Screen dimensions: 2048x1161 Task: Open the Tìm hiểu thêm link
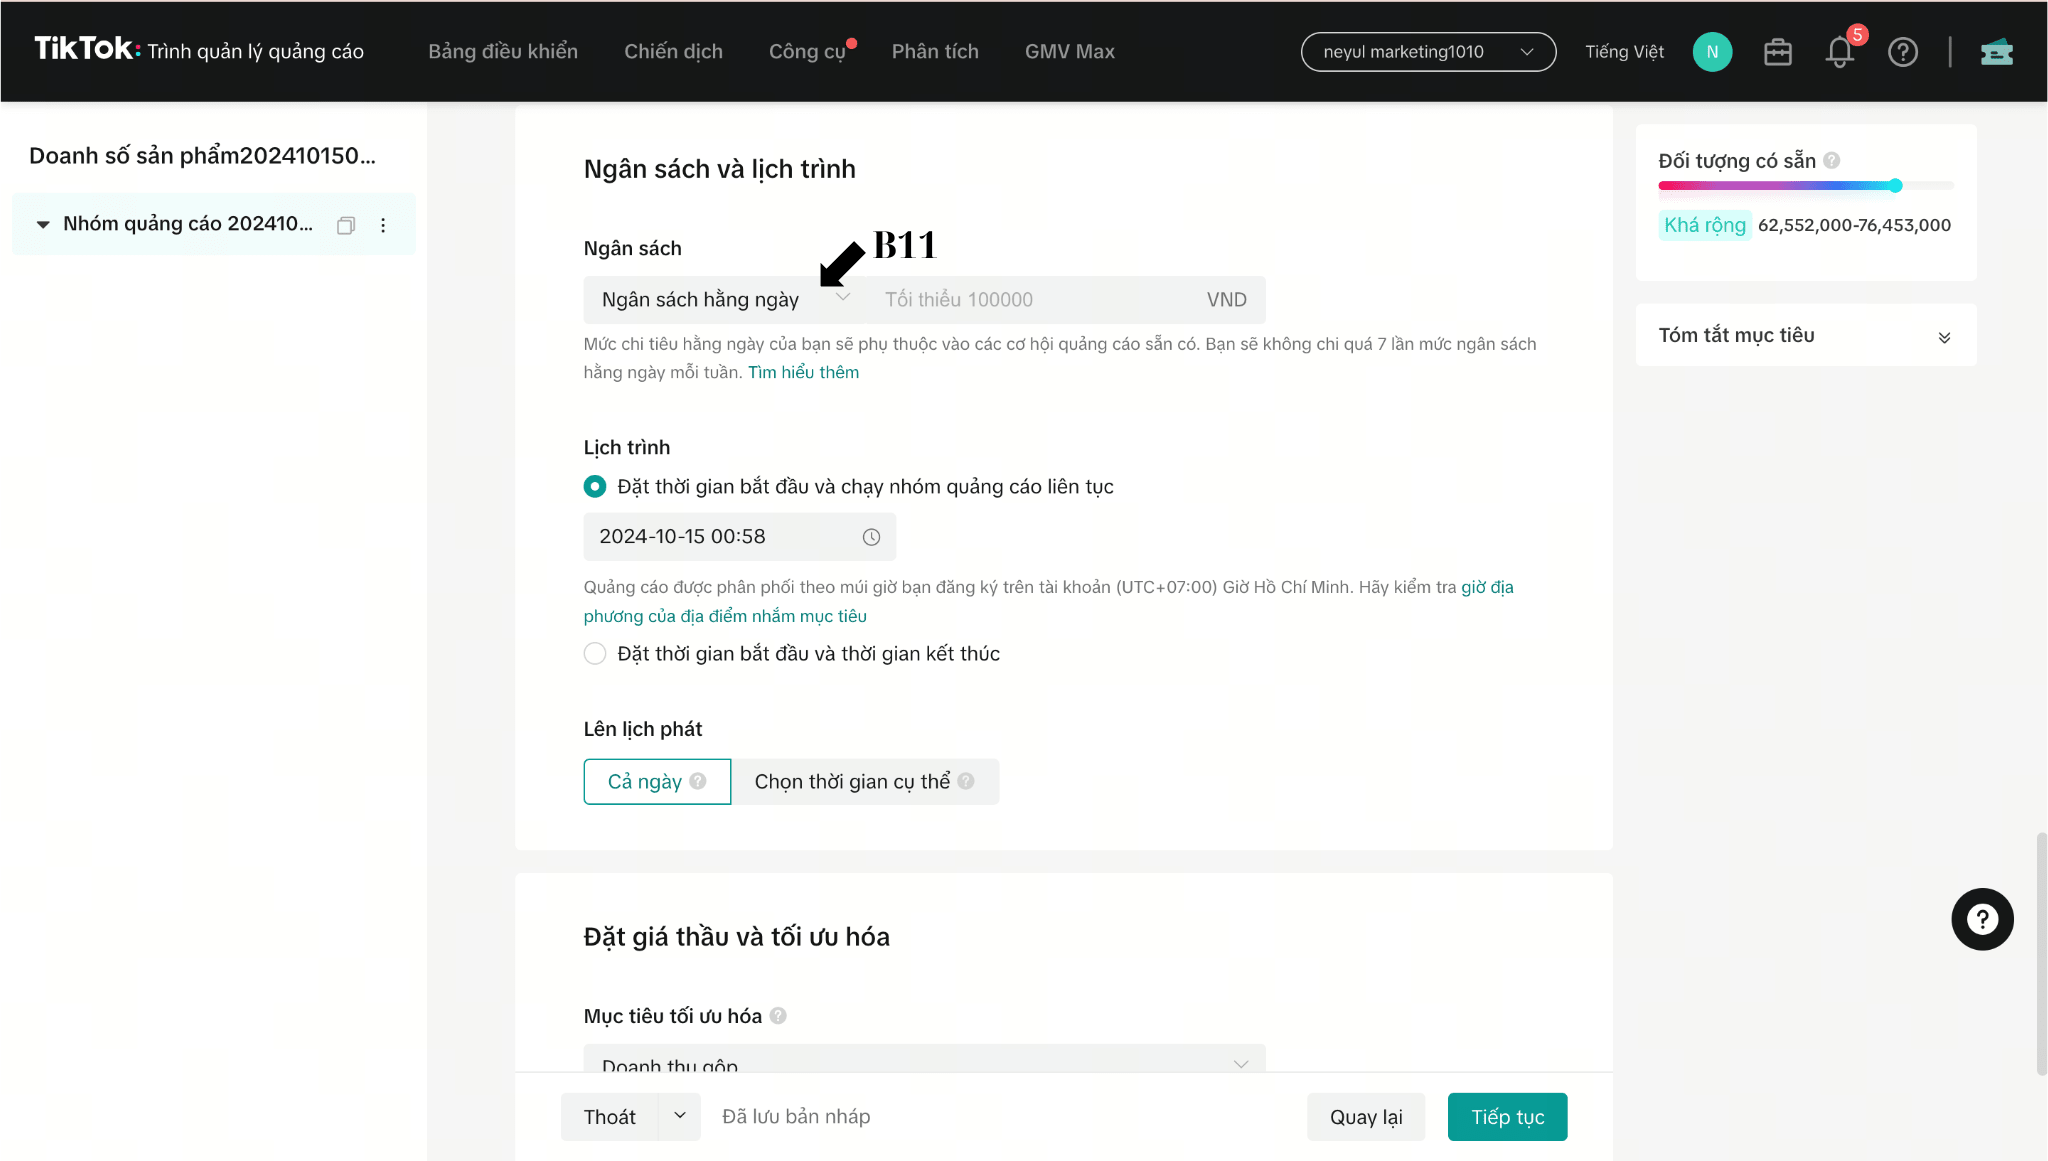[803, 372]
